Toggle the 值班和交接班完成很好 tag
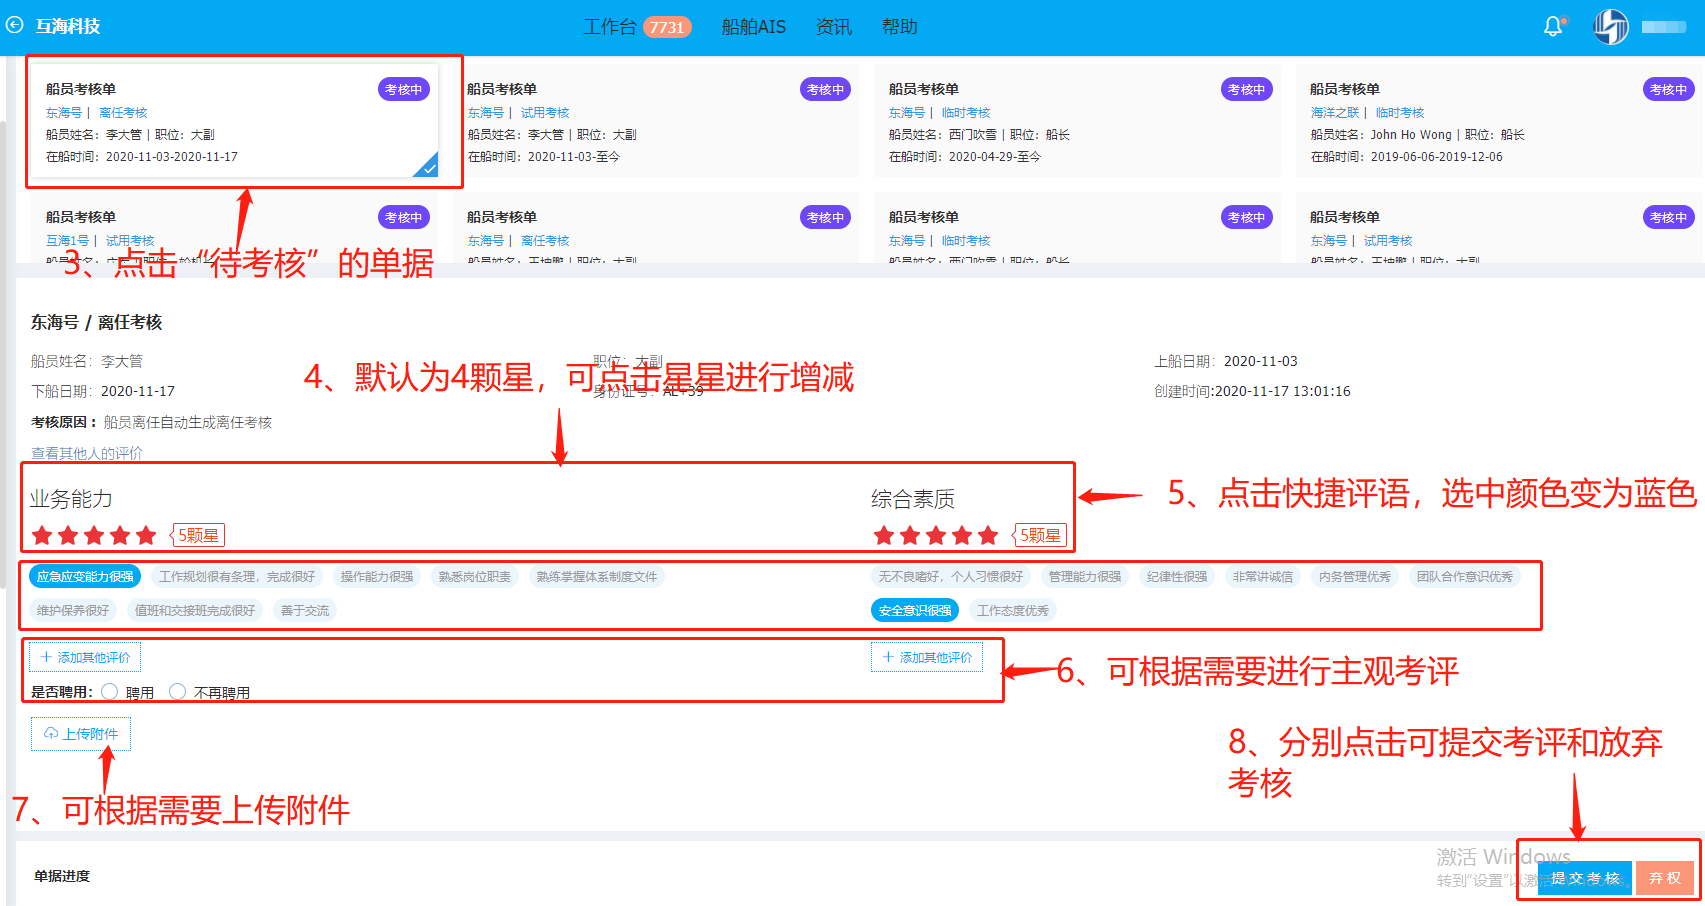 195,611
